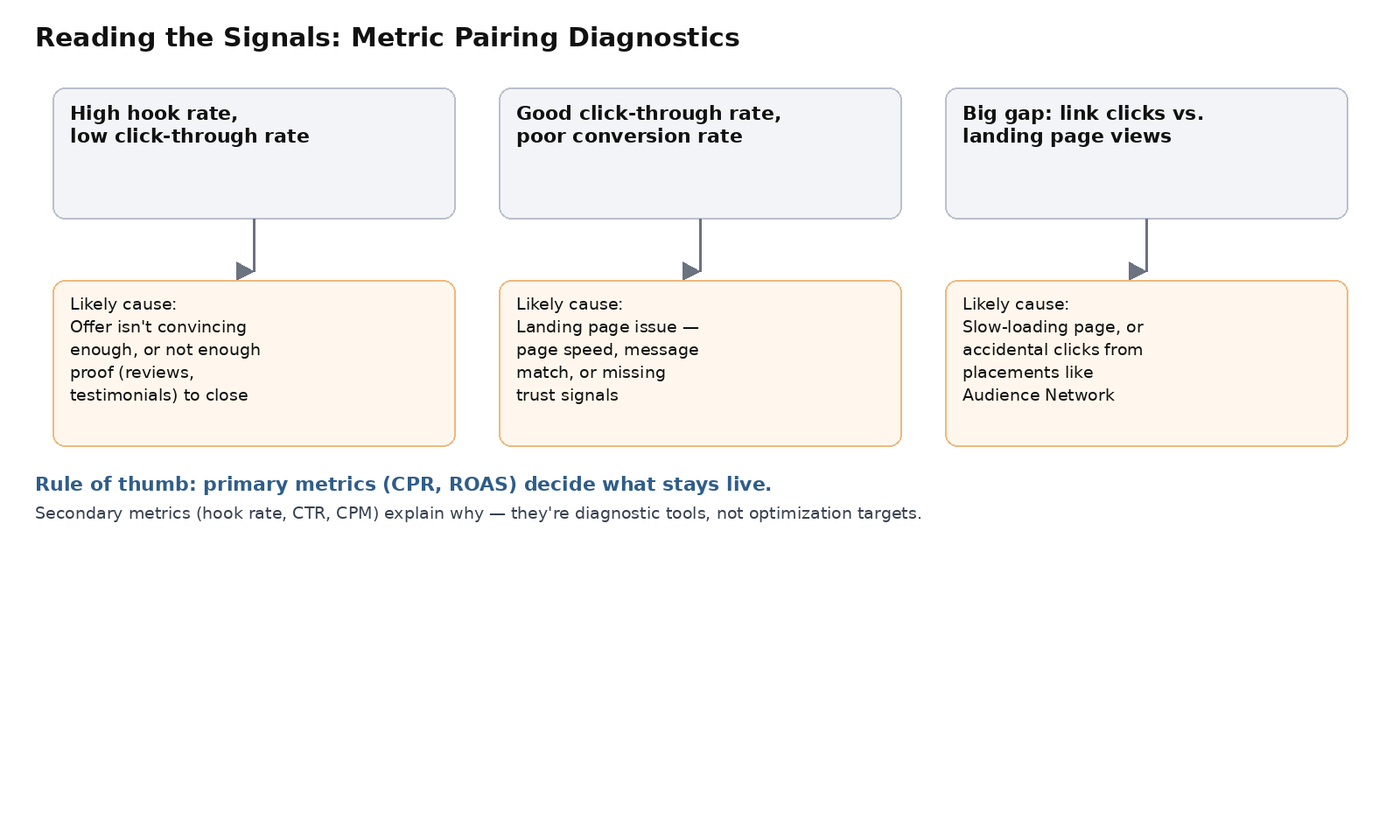
Task: Click the arrowhead below the Big gap box
Action: [1137, 271]
